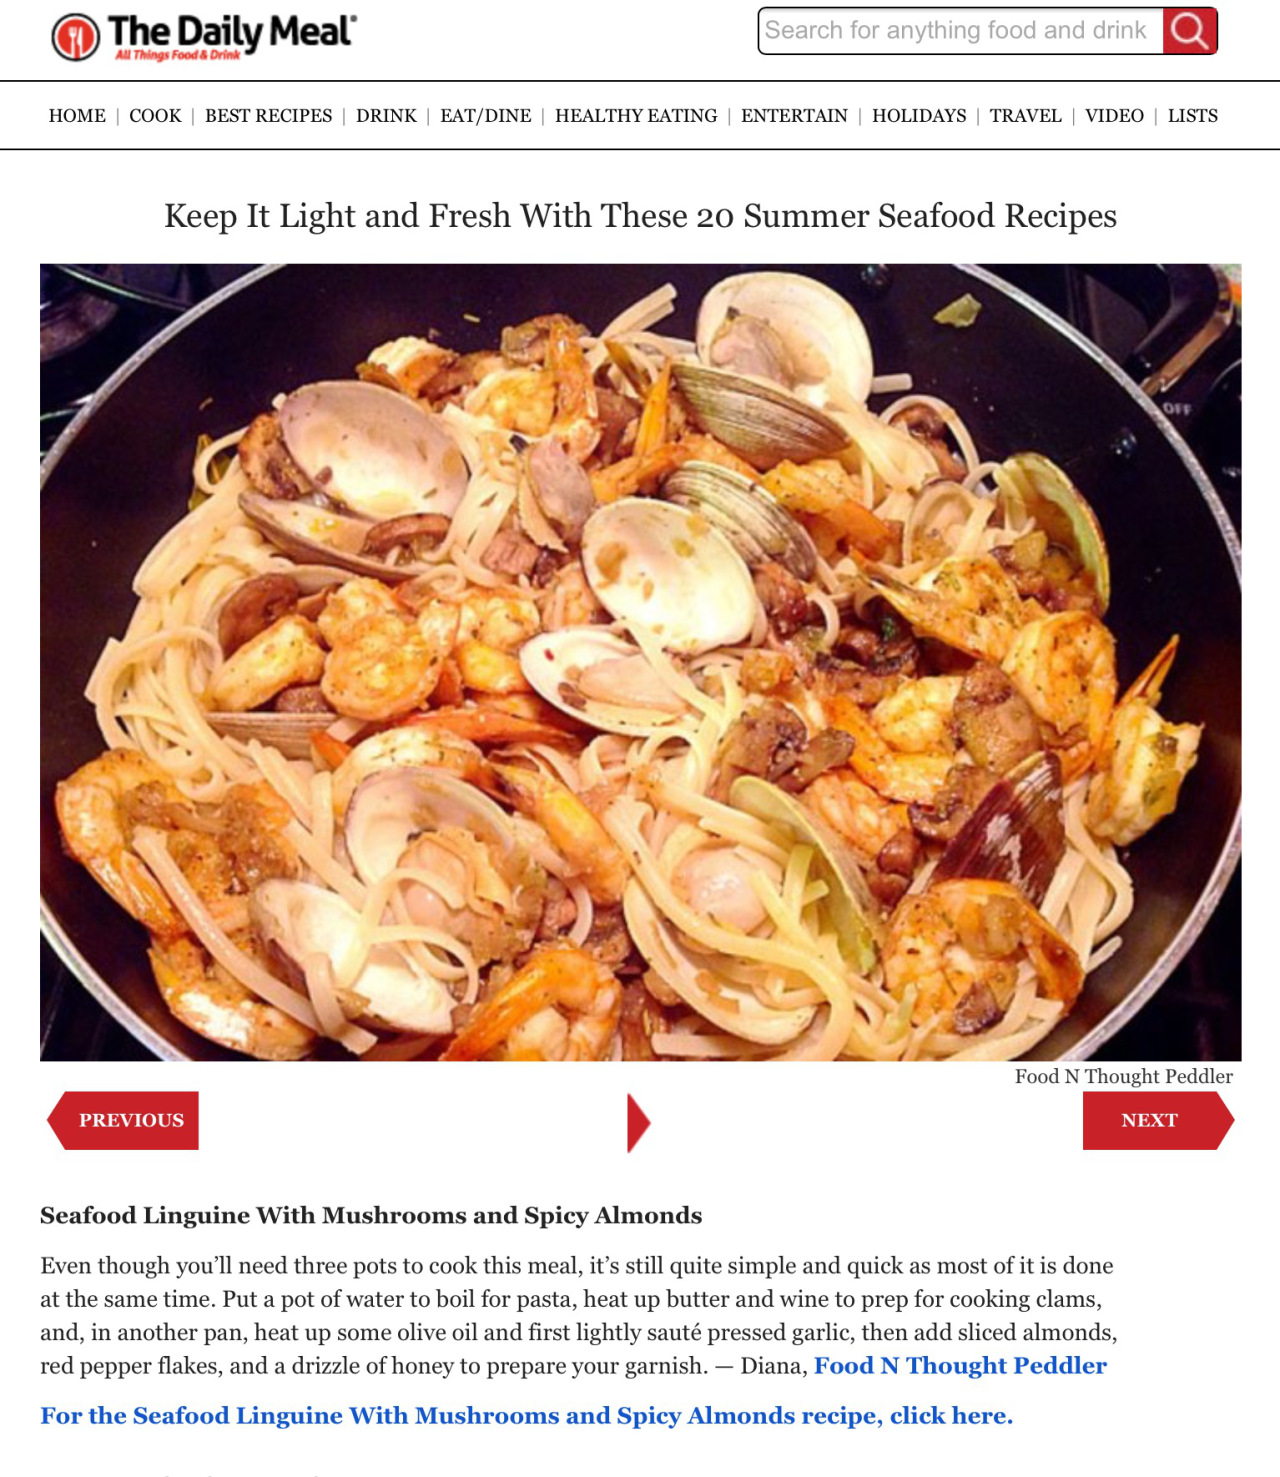Open the HOLIDAYS section
1280x1477 pixels.
click(919, 116)
